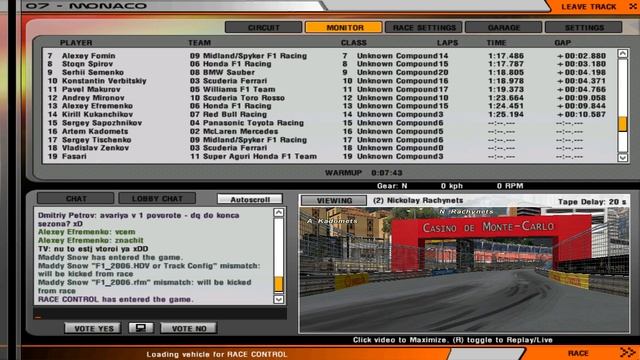Click the Leave Track button
This screenshot has width=640, height=360.
tap(588, 7)
